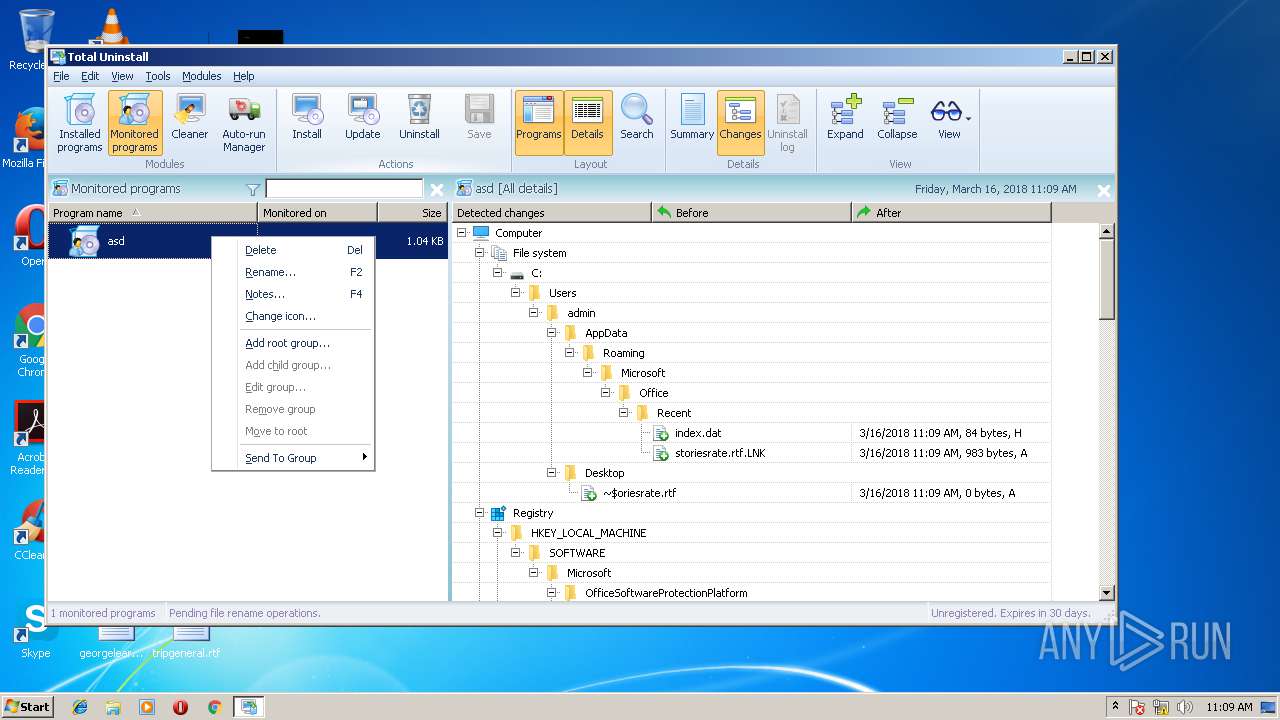Select the HKEY_LOCAL_MACHINE registry key

[x=588, y=533]
